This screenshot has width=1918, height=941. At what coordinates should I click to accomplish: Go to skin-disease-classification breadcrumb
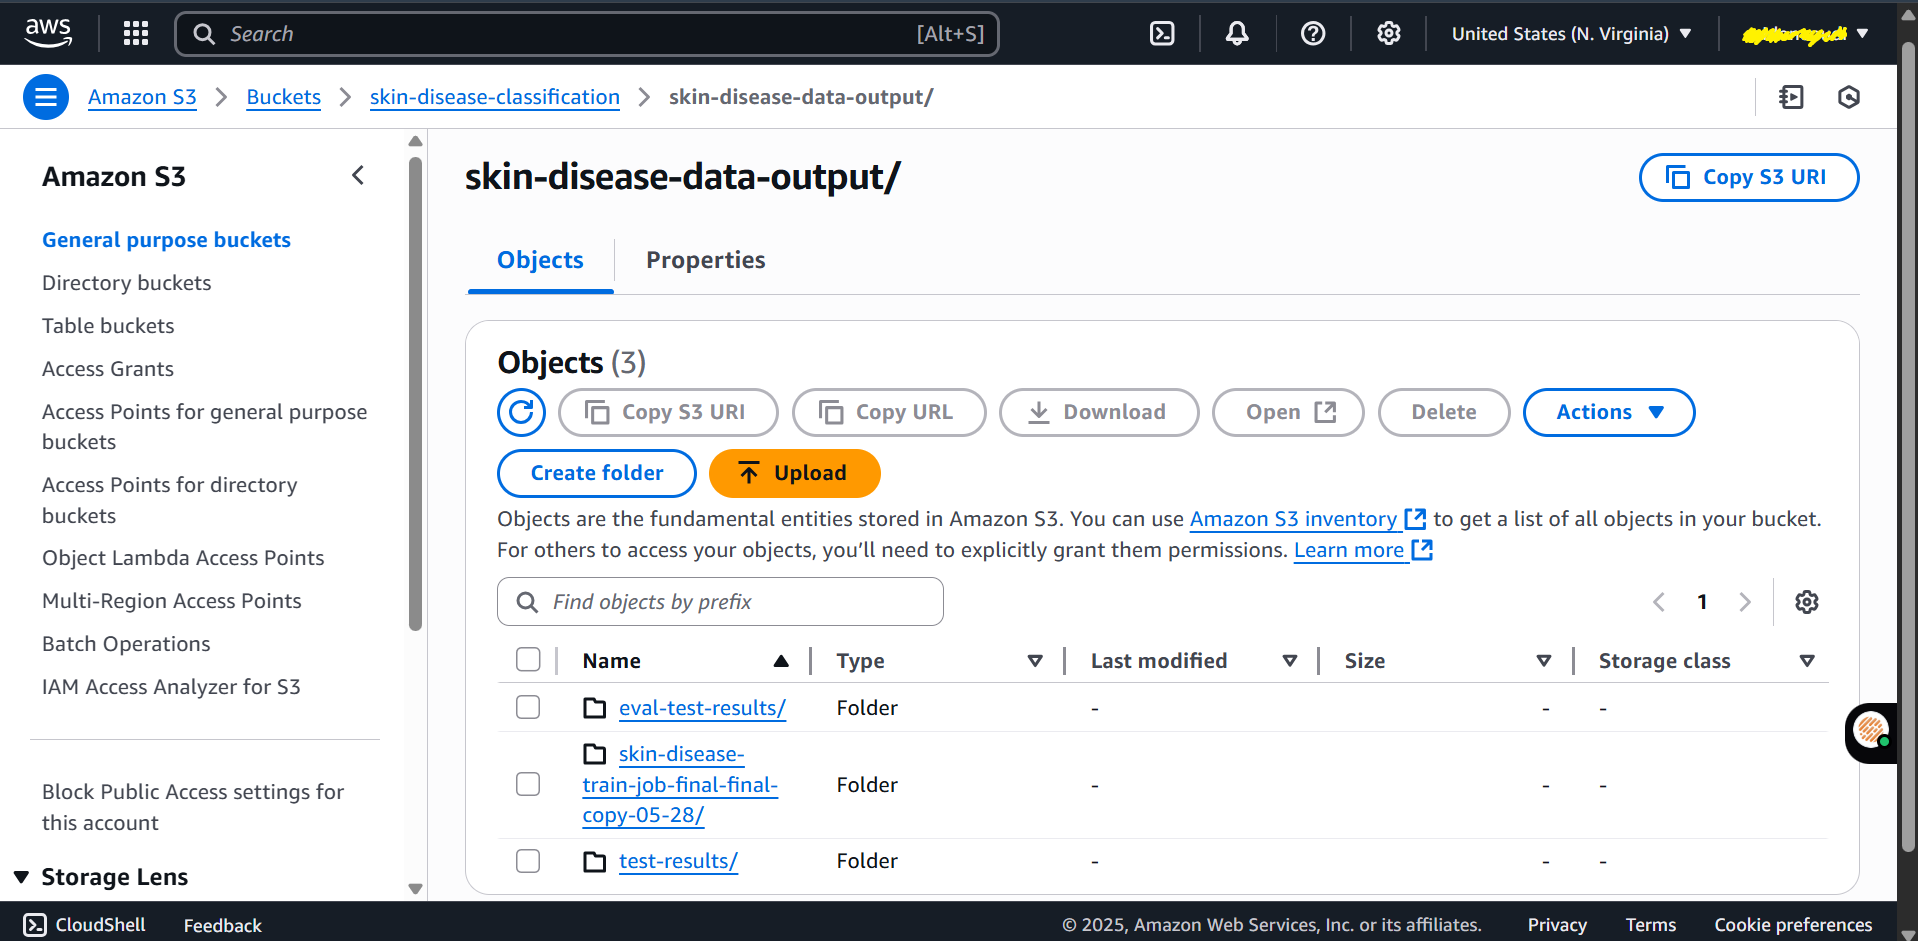coord(495,97)
